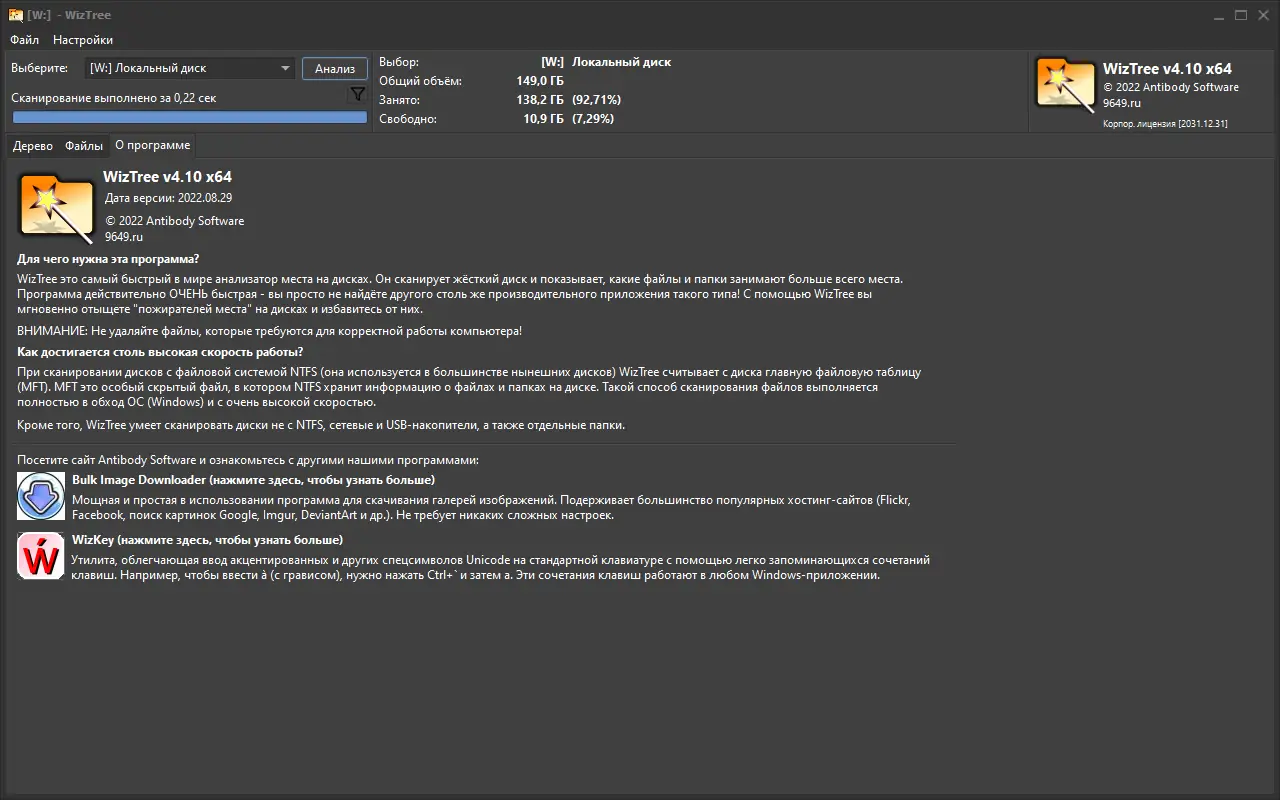1280x800 pixels.
Task: Click the filter funnel icon
Action: [356, 93]
